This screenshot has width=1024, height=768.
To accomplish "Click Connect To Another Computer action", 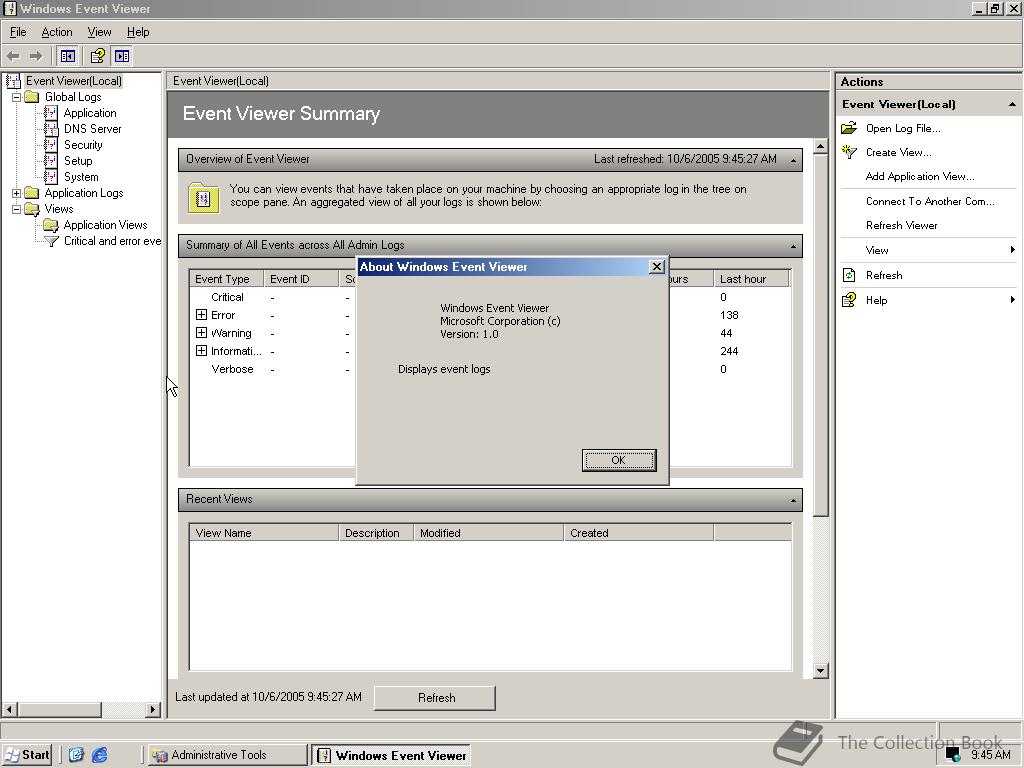I will tap(930, 201).
